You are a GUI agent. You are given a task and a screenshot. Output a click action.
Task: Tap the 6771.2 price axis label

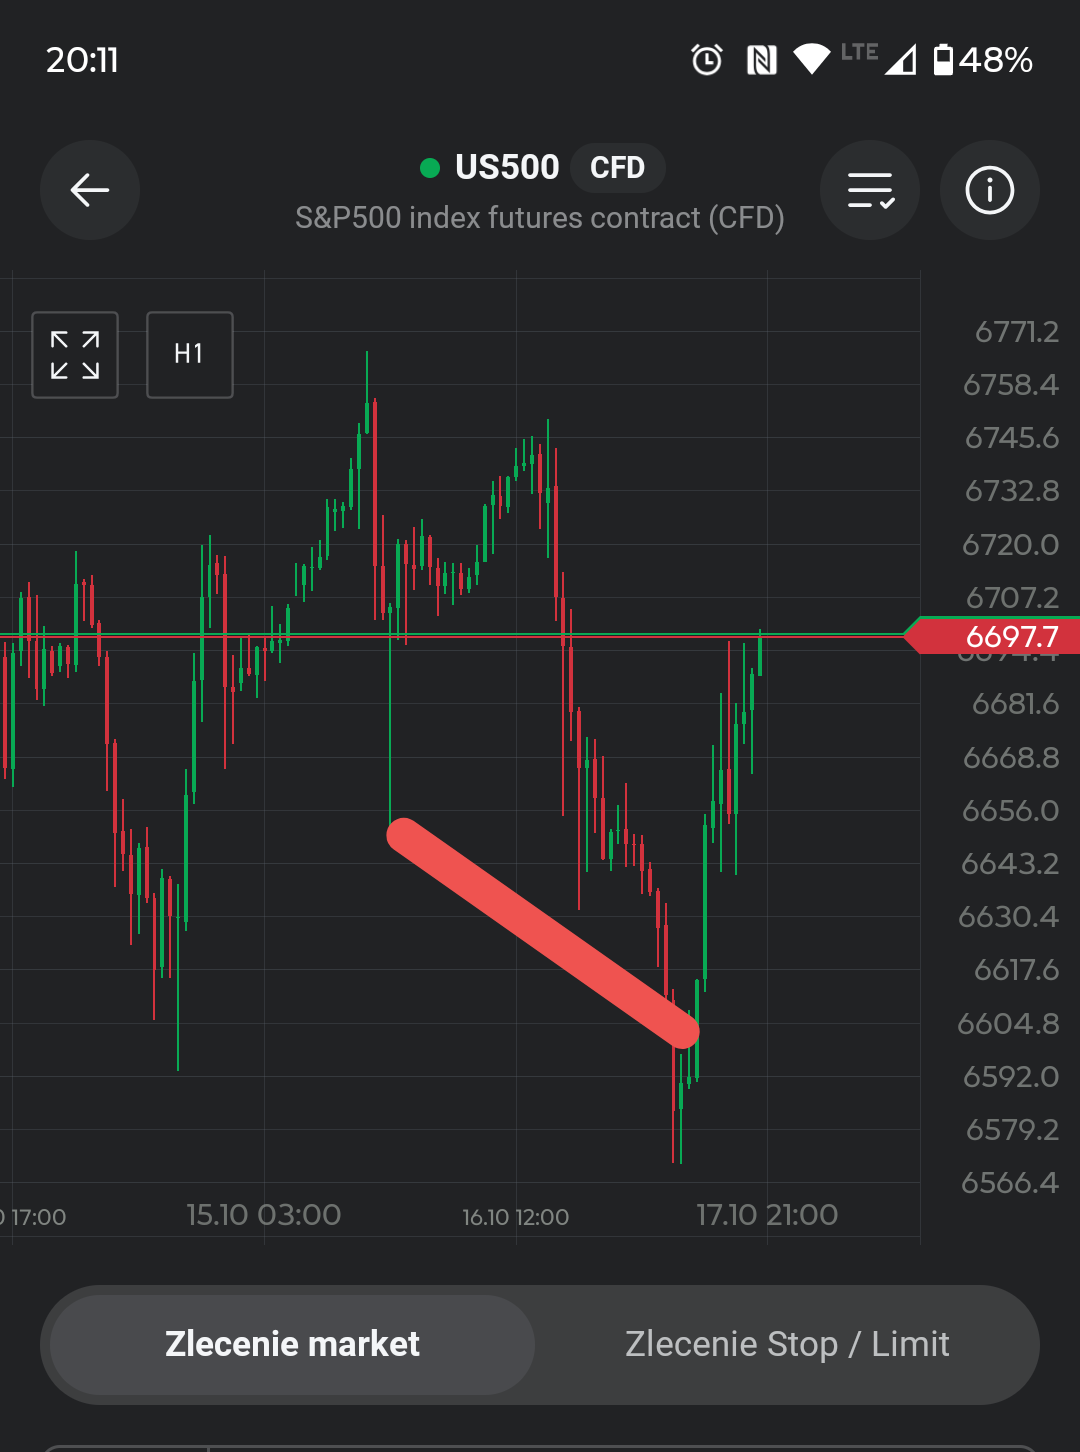1016,332
